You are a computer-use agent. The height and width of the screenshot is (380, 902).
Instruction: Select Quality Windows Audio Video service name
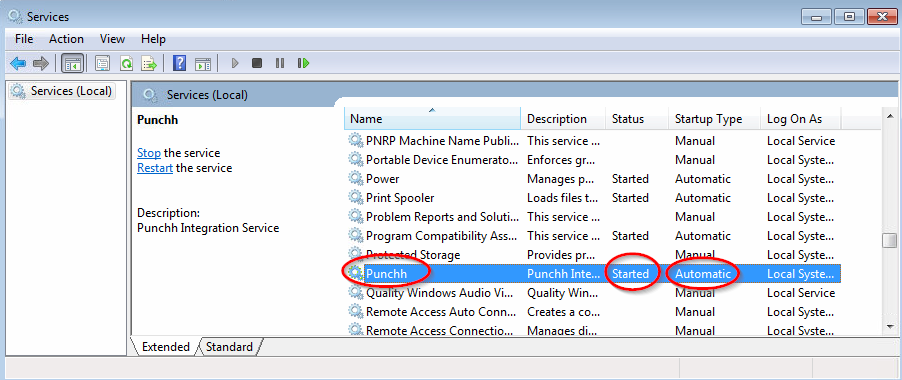[x=439, y=293]
